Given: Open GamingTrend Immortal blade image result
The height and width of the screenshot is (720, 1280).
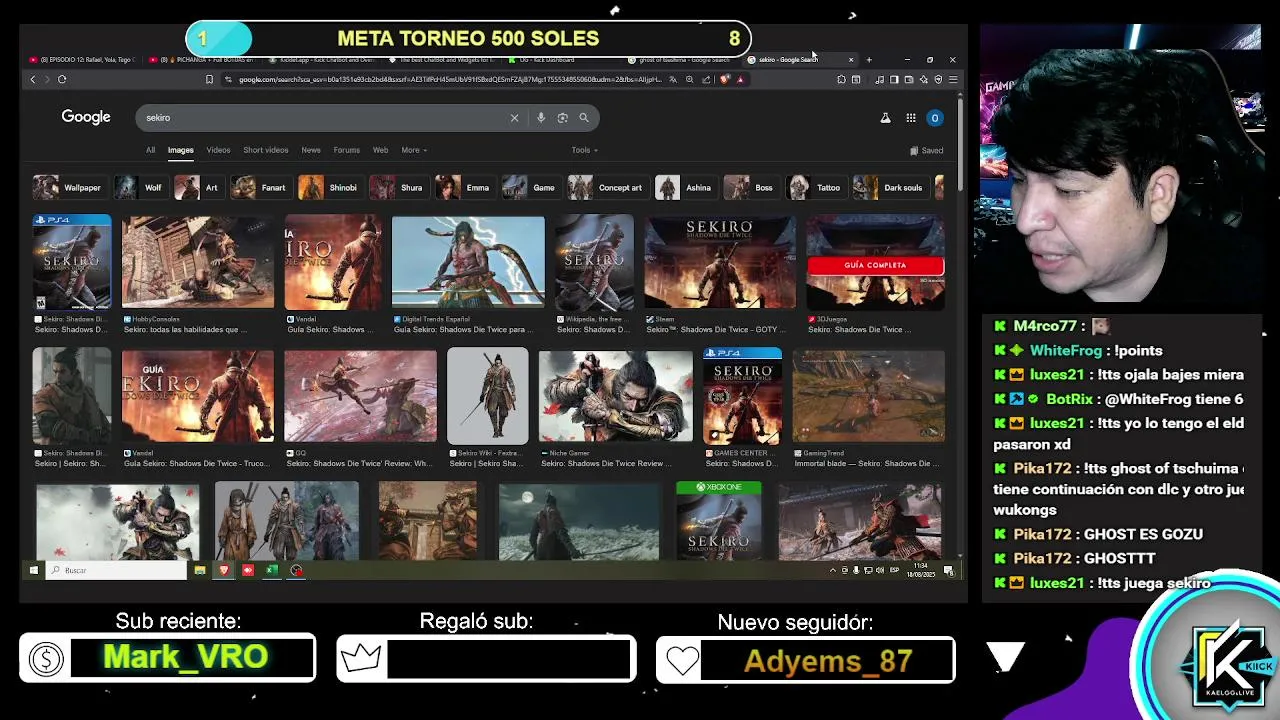Looking at the screenshot, I should [868, 396].
